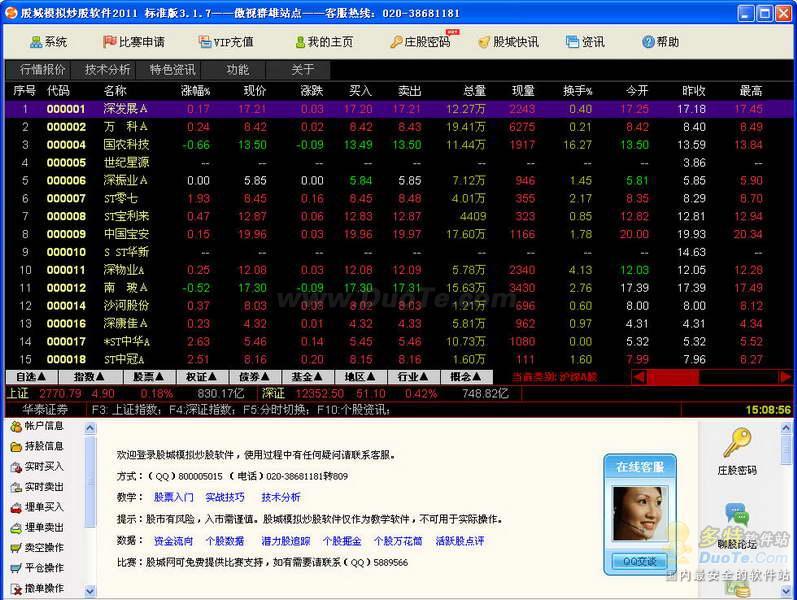Open the 资金流向 data link

[x=173, y=541]
